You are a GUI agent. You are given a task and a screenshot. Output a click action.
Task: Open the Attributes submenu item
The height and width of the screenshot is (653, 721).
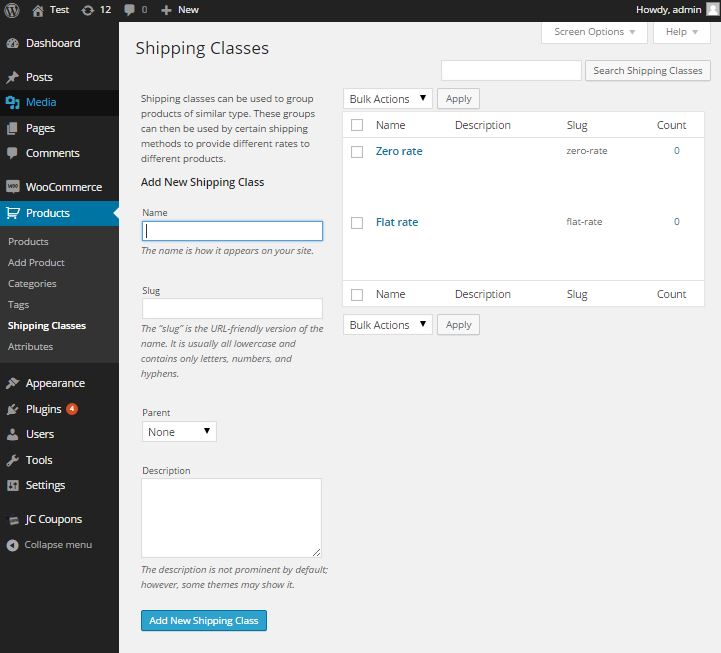30,347
